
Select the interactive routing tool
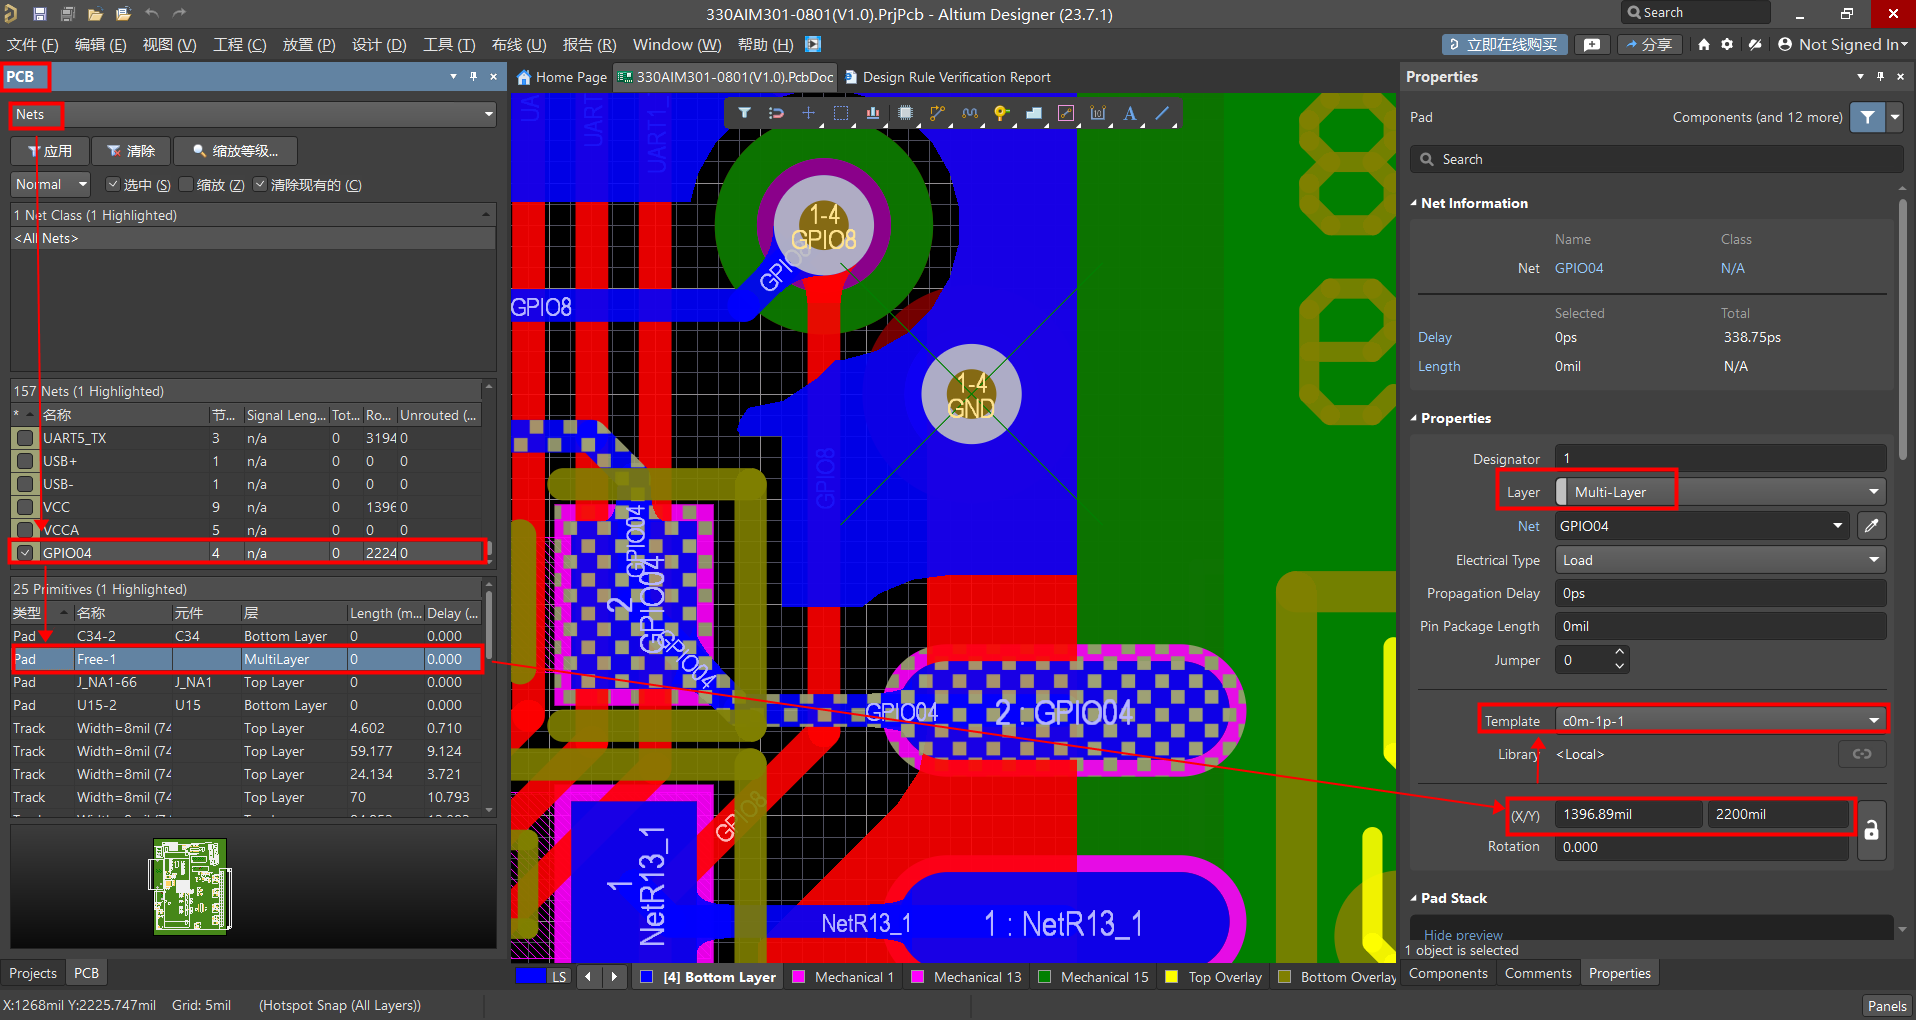pos(937,114)
